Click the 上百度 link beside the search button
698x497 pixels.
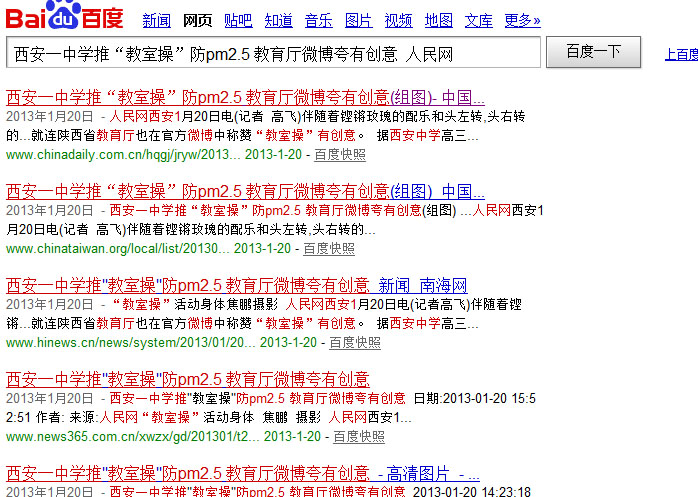pos(681,54)
